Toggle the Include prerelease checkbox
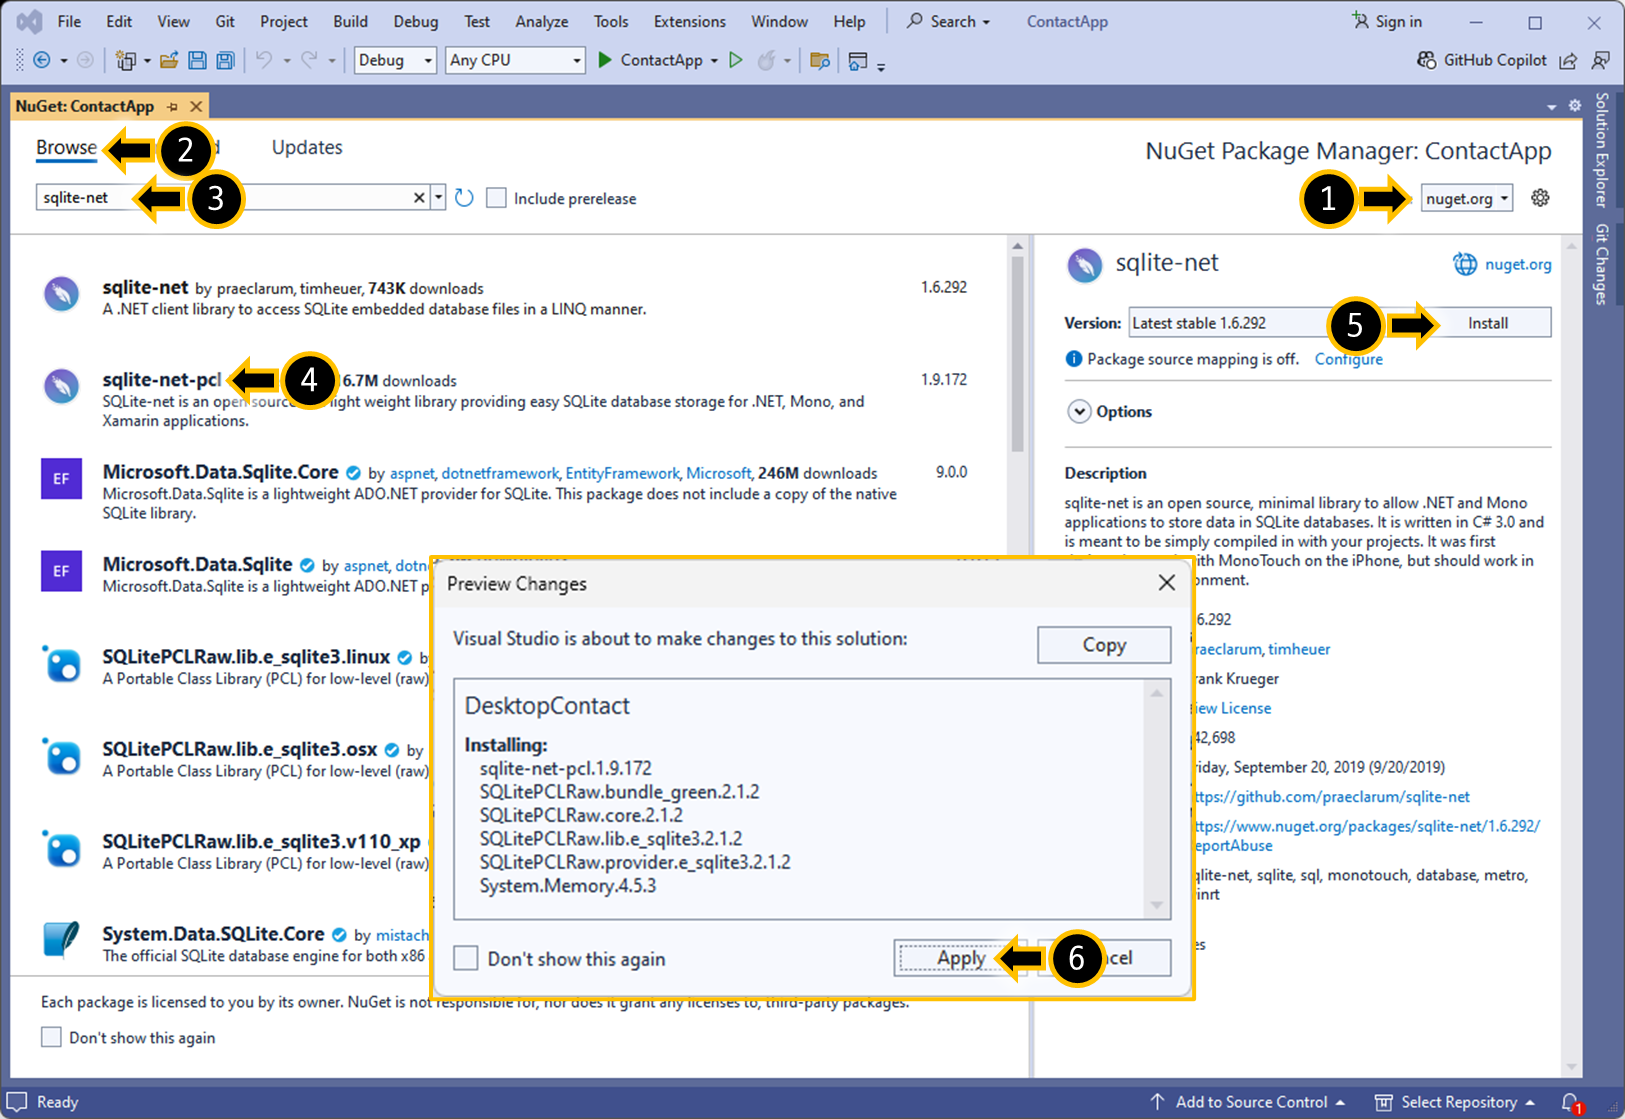Viewport: 1625px width, 1119px height. tap(496, 198)
